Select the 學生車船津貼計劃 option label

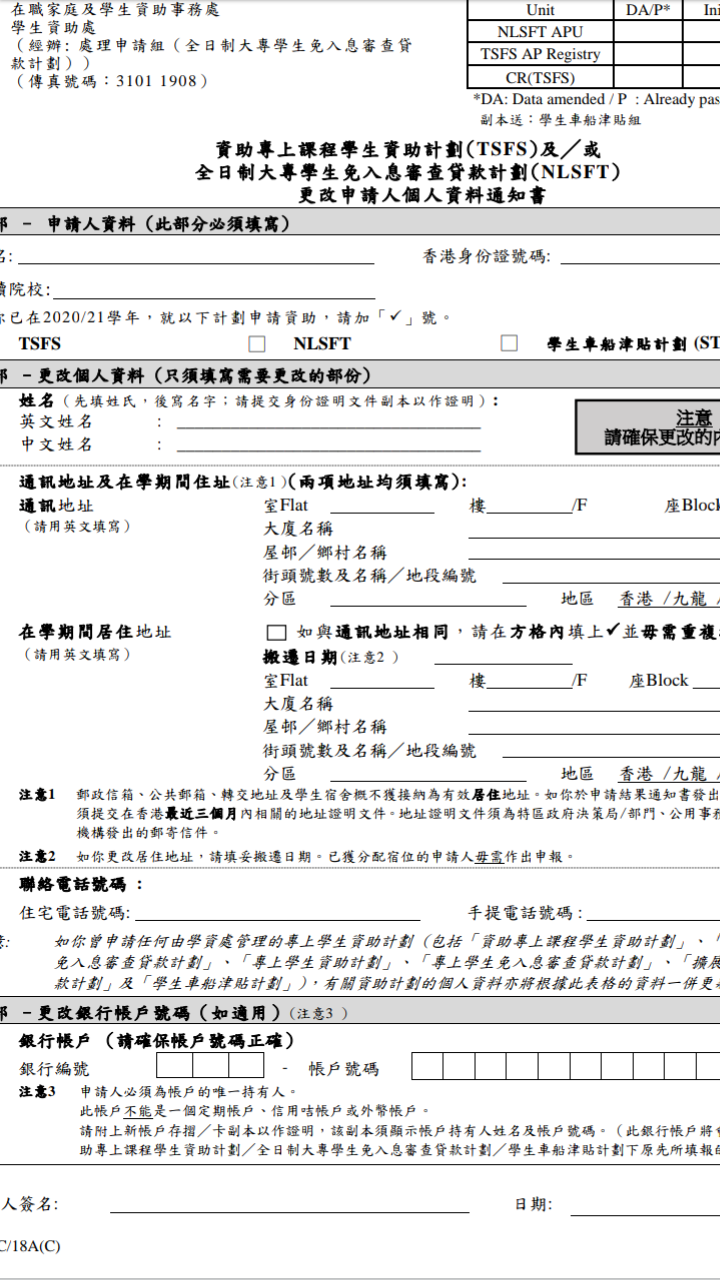pyautogui.click(x=633, y=344)
